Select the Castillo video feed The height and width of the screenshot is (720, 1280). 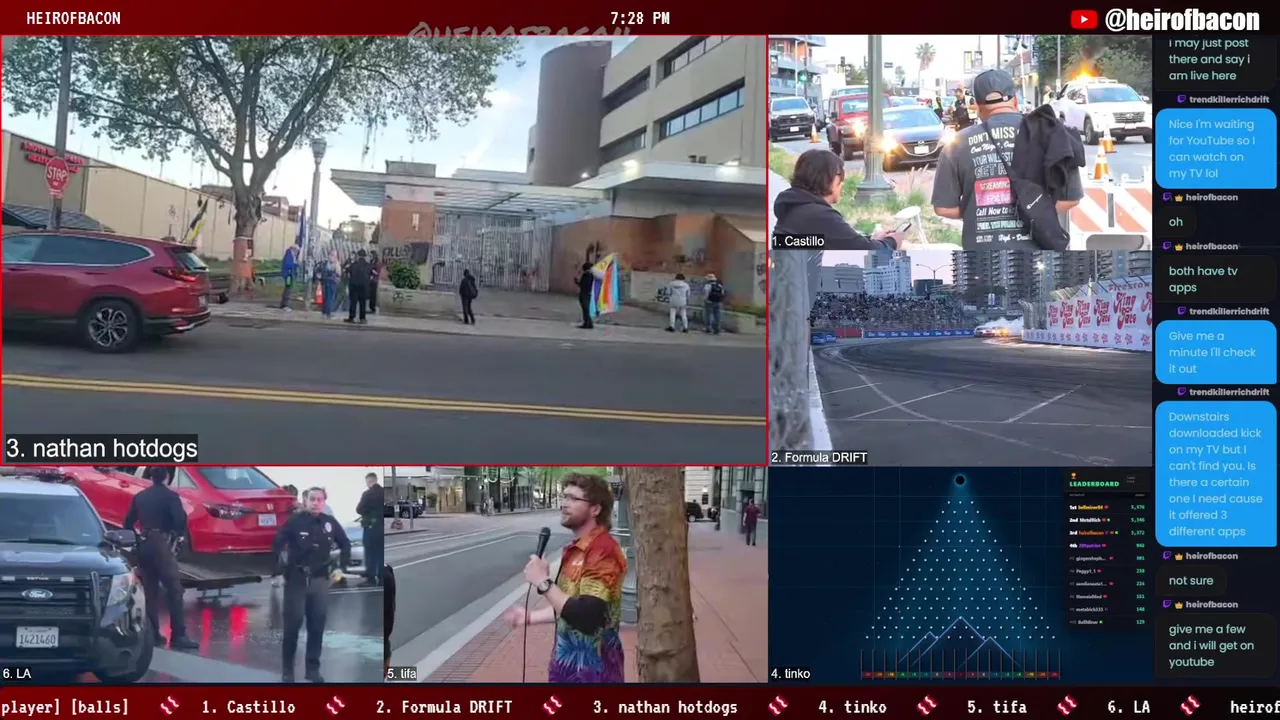tap(960, 143)
